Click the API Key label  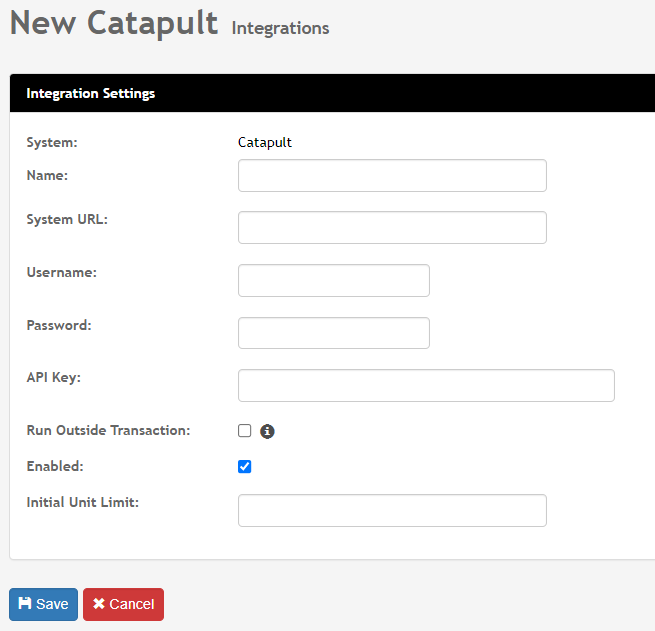[54, 377]
